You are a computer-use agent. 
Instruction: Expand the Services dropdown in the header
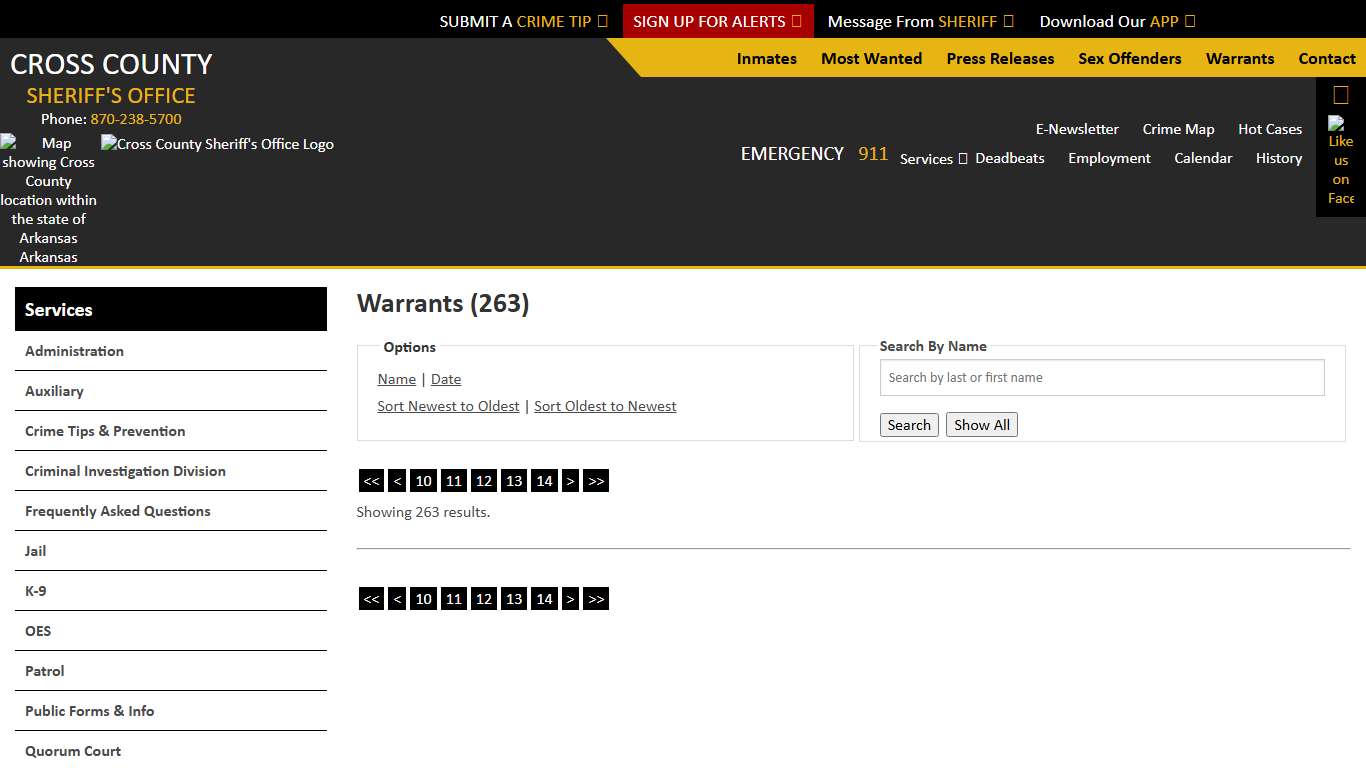(932, 158)
